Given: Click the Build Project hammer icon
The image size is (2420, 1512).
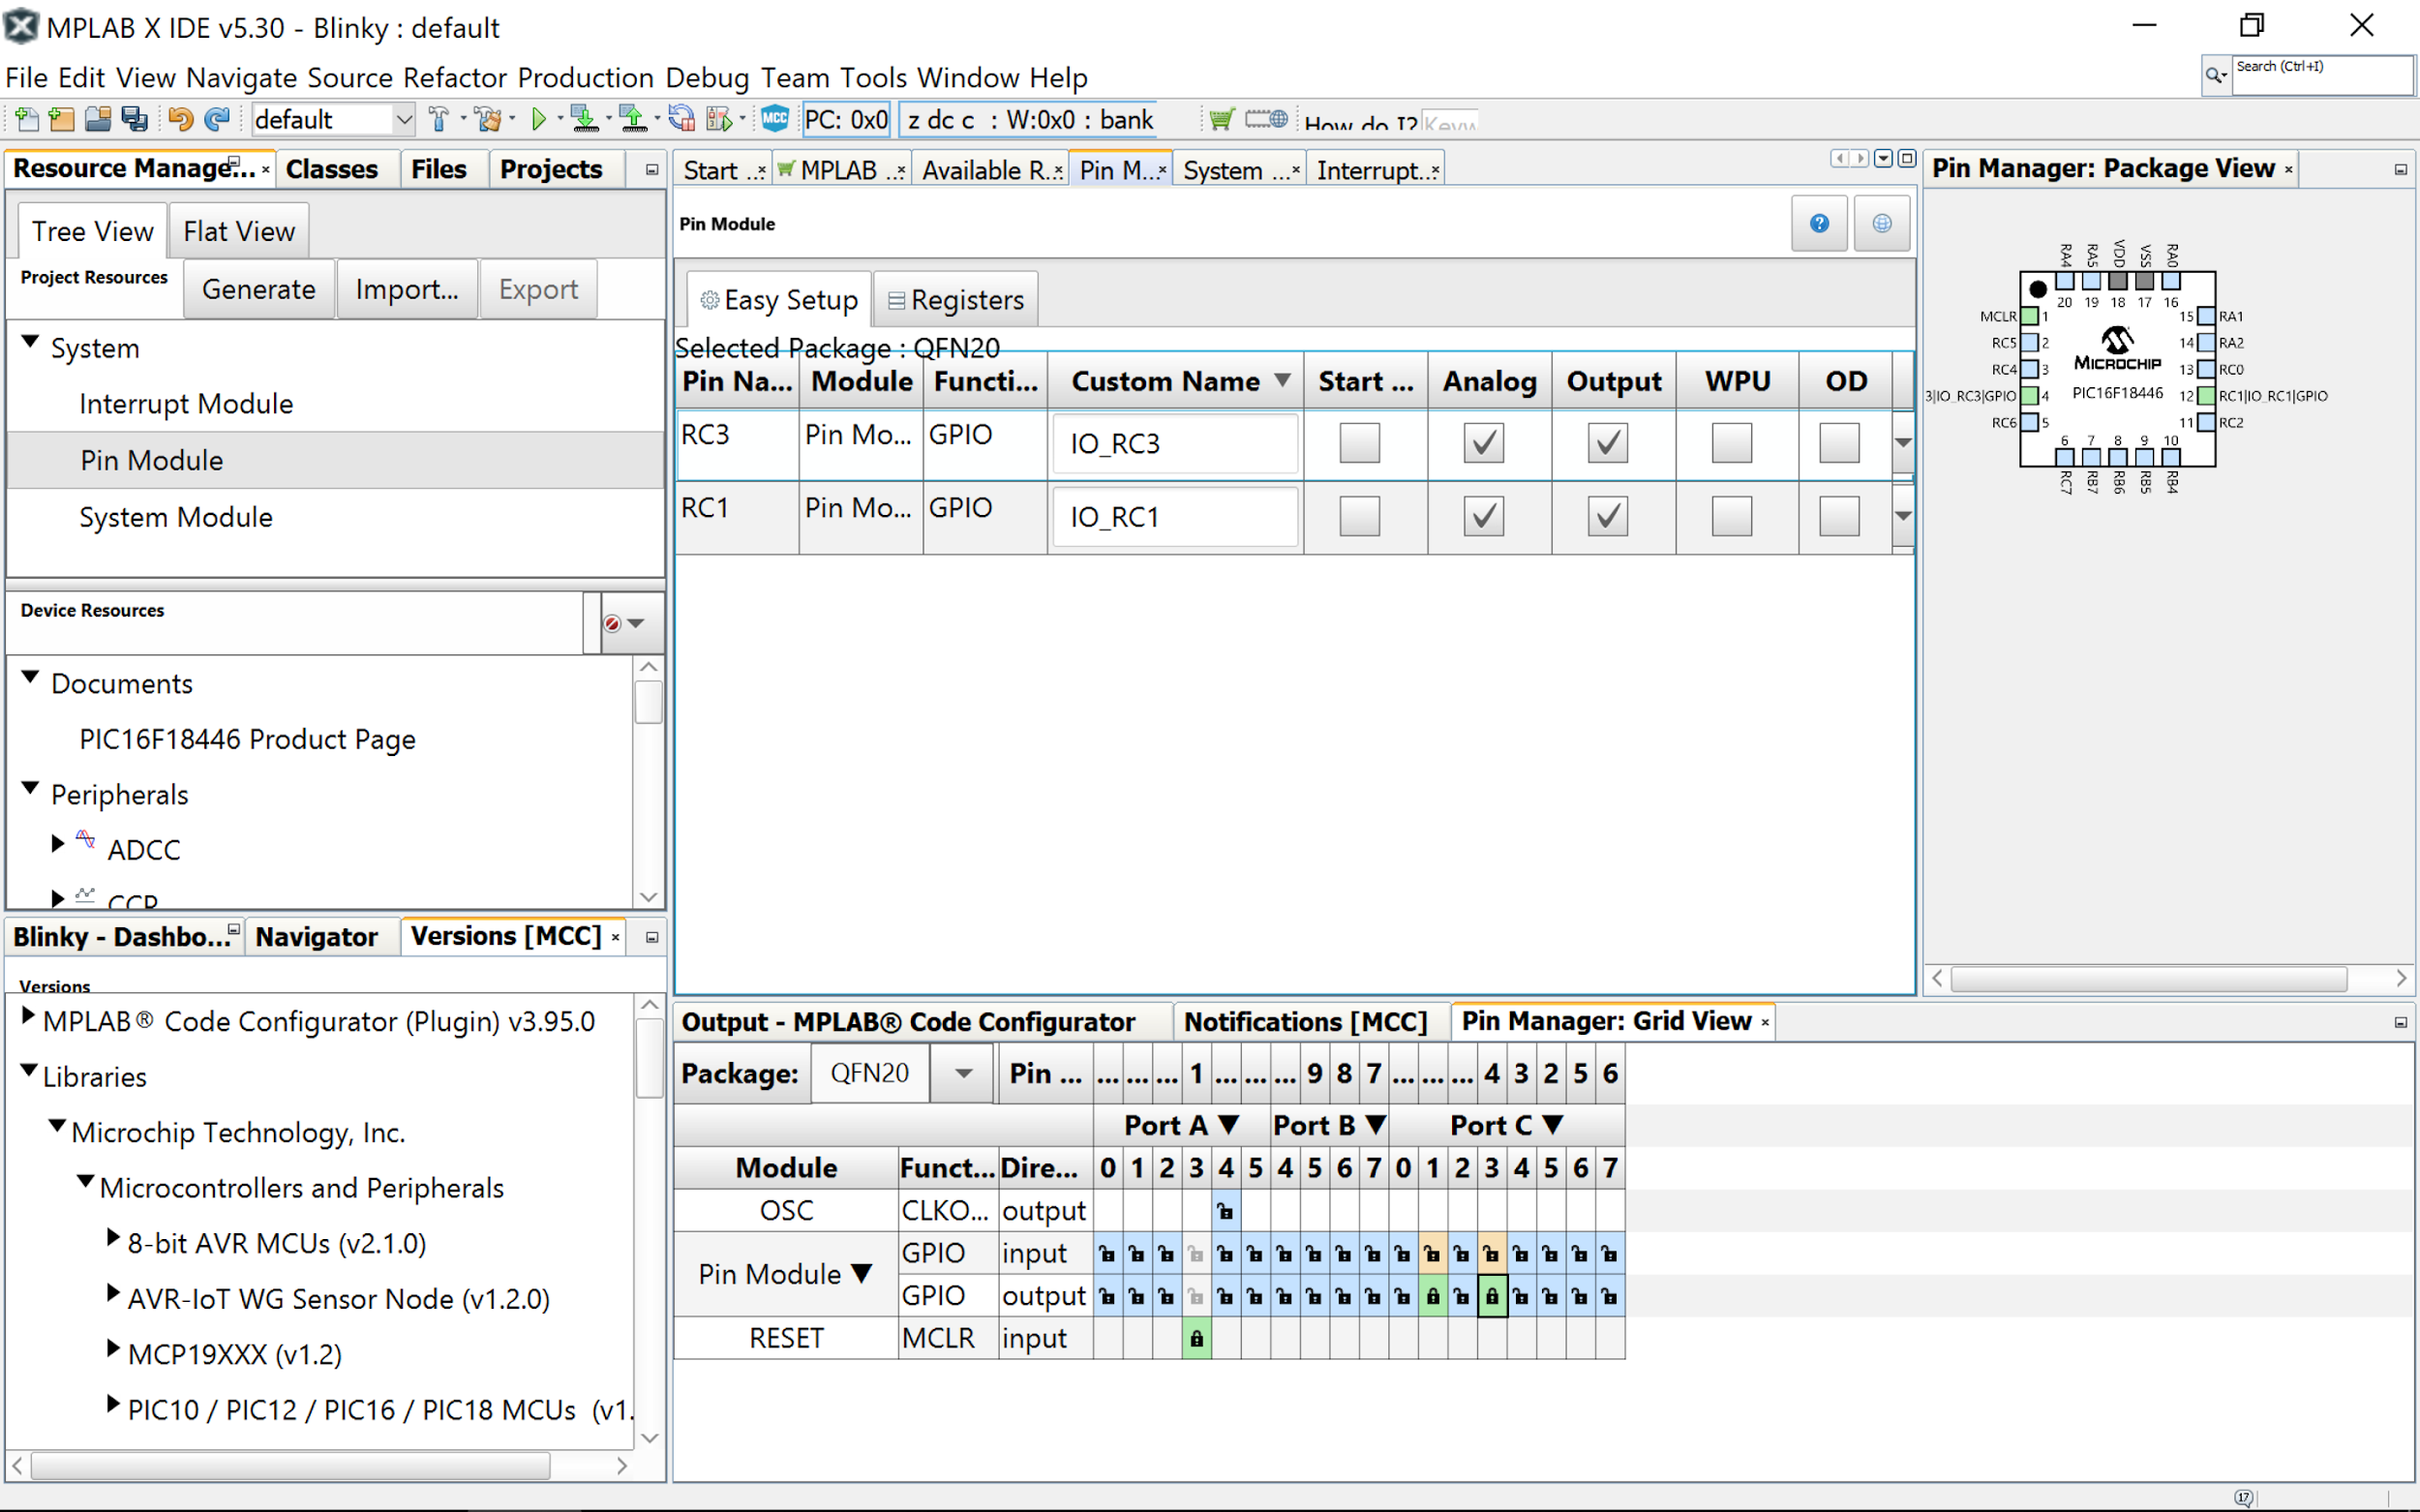Looking at the screenshot, I should [438, 120].
